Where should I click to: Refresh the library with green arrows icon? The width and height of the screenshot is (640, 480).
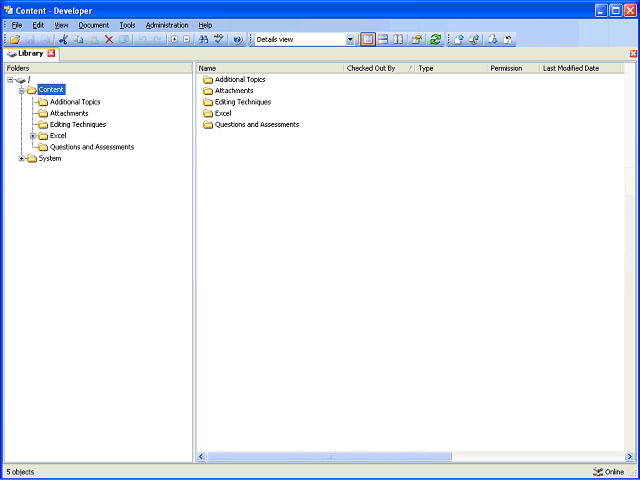coord(436,40)
